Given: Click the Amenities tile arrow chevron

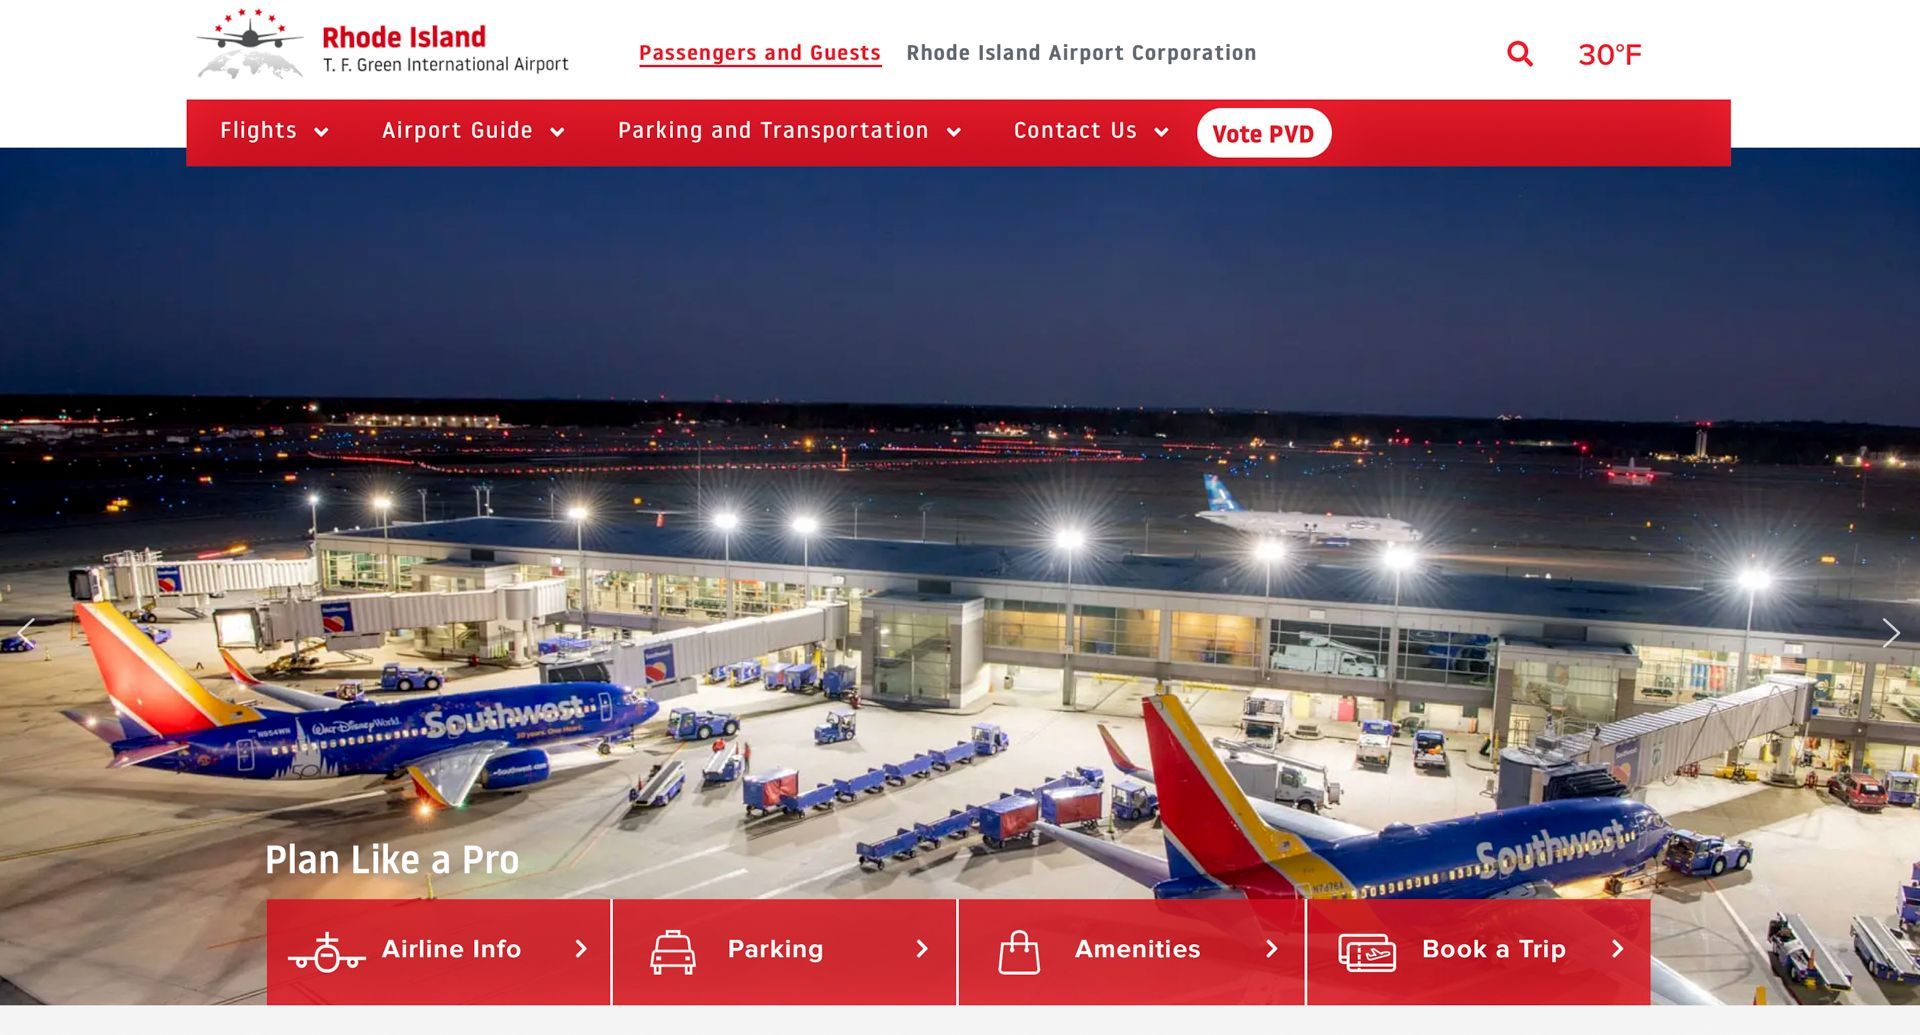Looking at the screenshot, I should [1271, 949].
